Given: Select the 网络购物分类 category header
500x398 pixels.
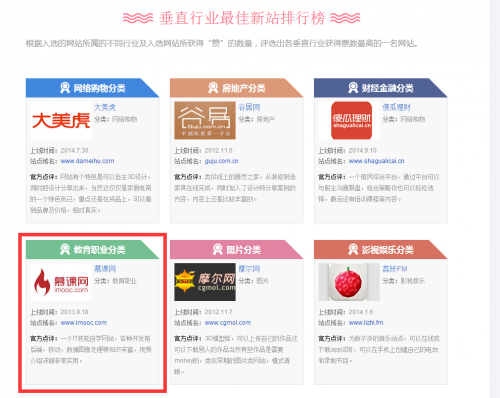Looking at the screenshot, I should point(92,88).
